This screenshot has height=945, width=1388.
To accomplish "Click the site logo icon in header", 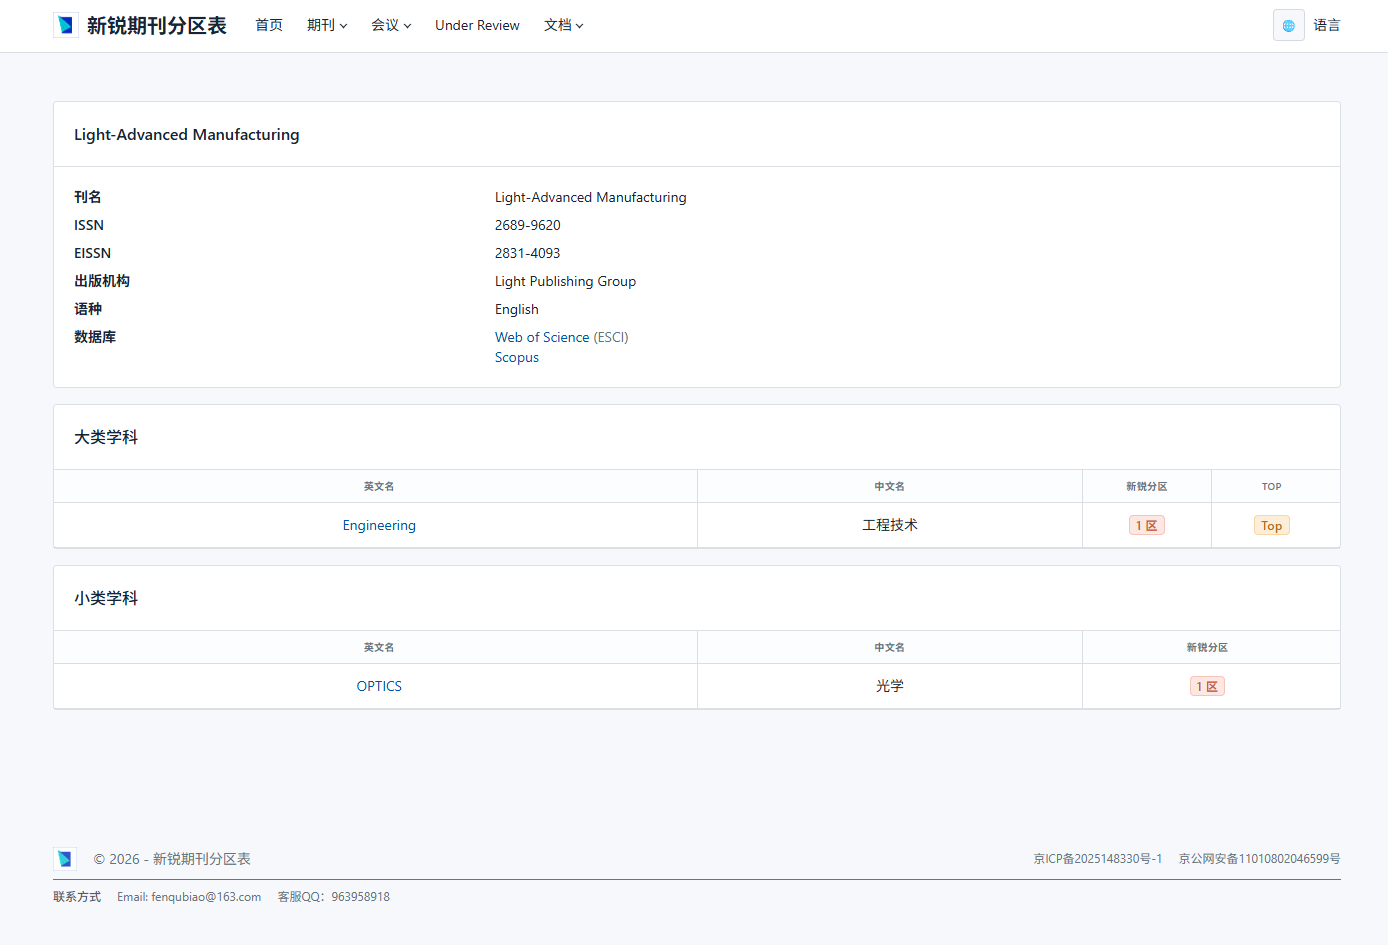I will (66, 25).
